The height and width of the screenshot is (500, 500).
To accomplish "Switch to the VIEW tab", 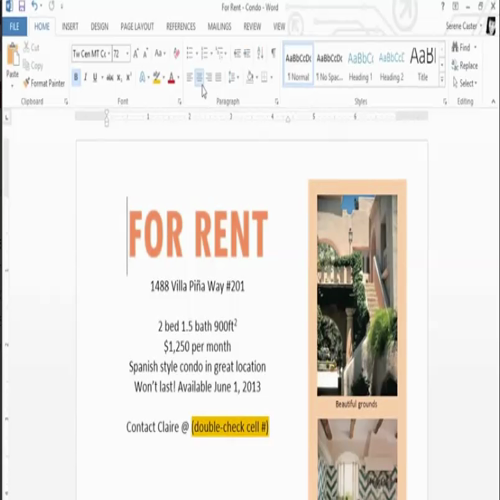I will tap(279, 26).
